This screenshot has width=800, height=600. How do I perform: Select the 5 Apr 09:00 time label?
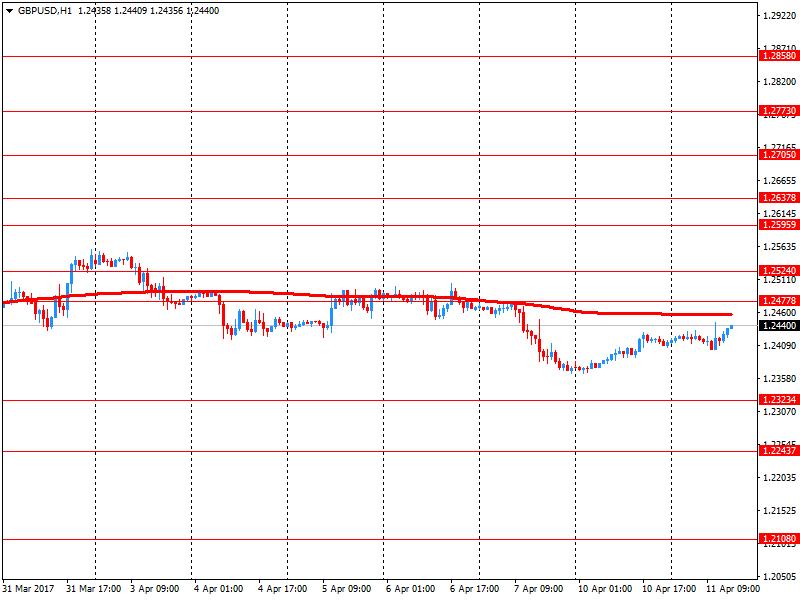click(346, 589)
